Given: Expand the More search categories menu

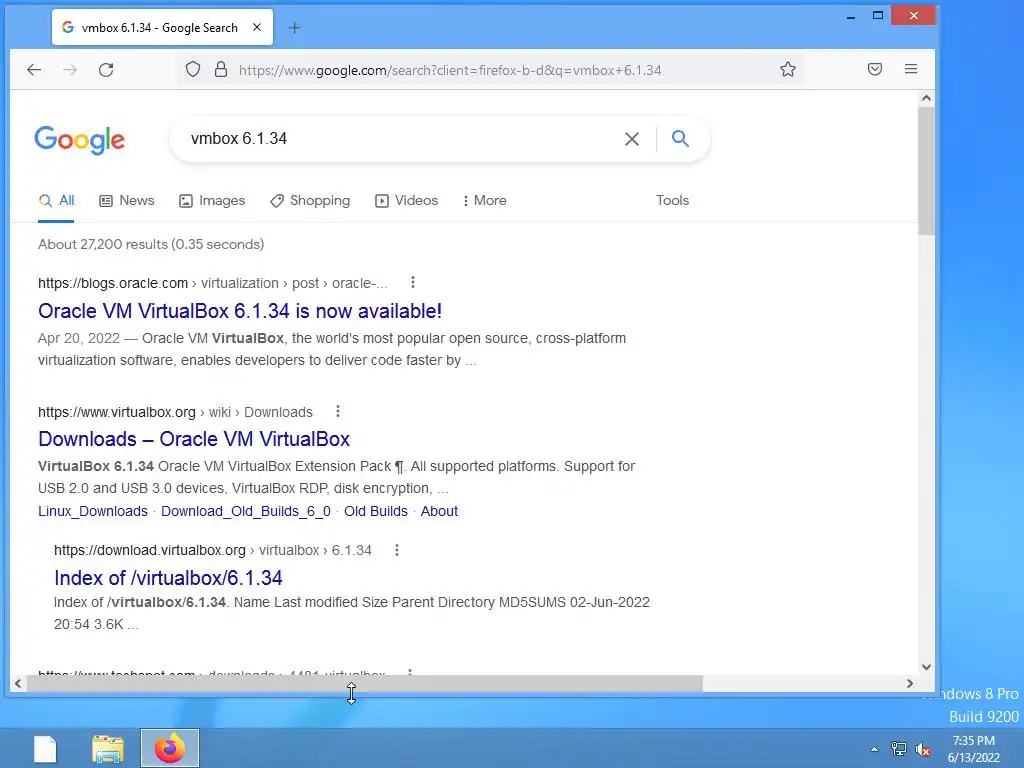Looking at the screenshot, I should point(485,200).
